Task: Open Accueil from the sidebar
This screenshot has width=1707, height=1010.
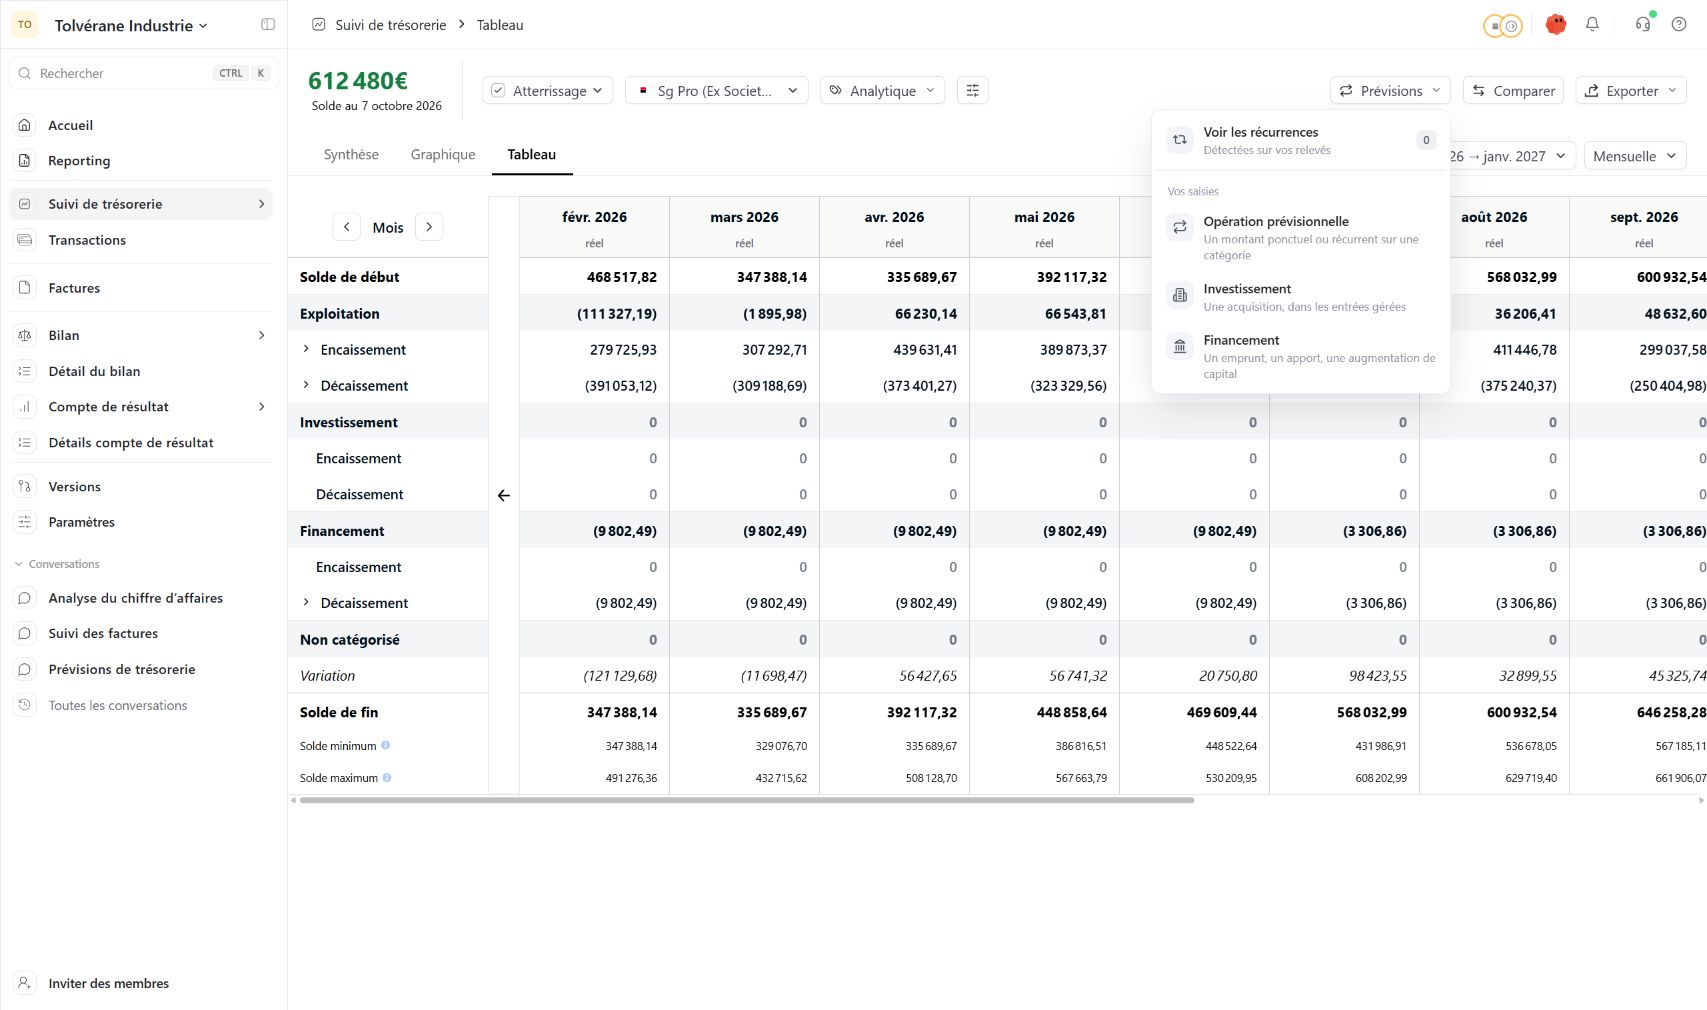Action: tap(141, 125)
